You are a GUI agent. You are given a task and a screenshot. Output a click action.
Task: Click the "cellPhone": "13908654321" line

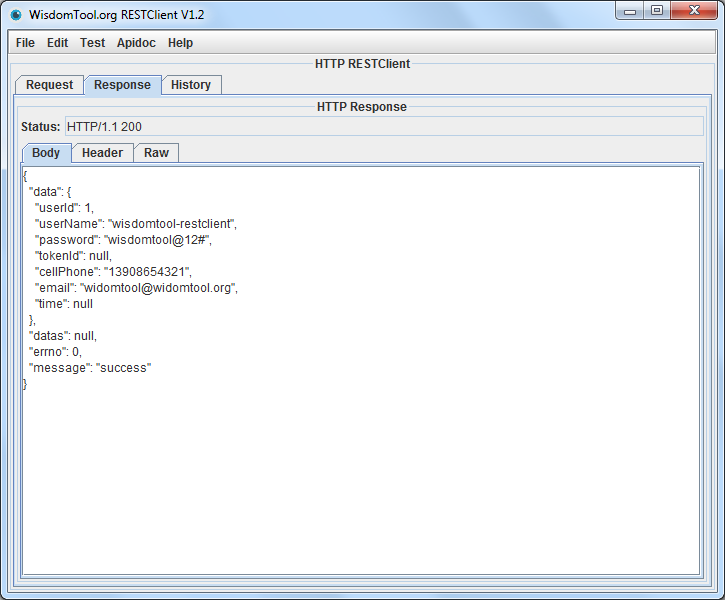(x=113, y=272)
